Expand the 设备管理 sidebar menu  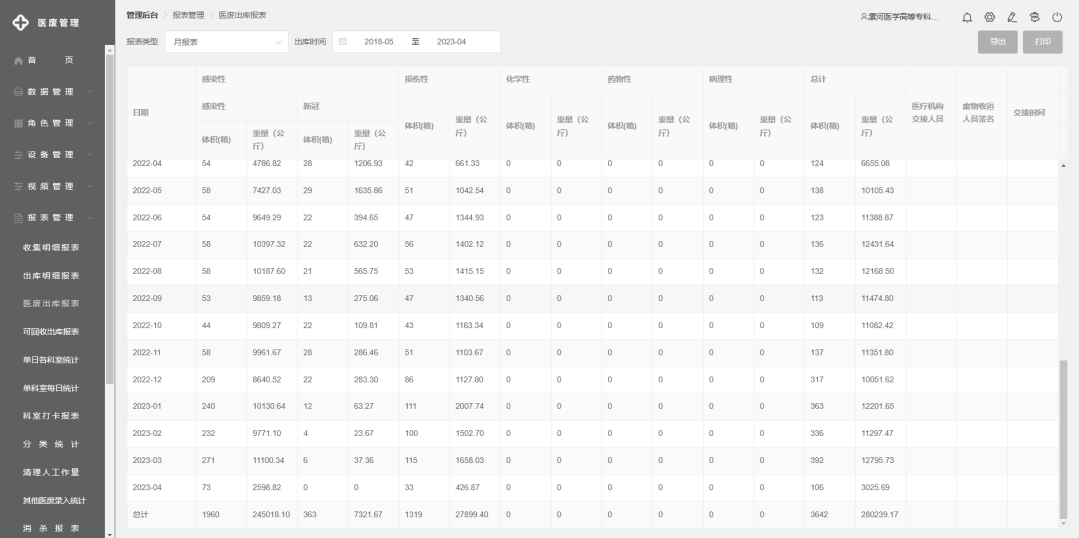coord(52,155)
